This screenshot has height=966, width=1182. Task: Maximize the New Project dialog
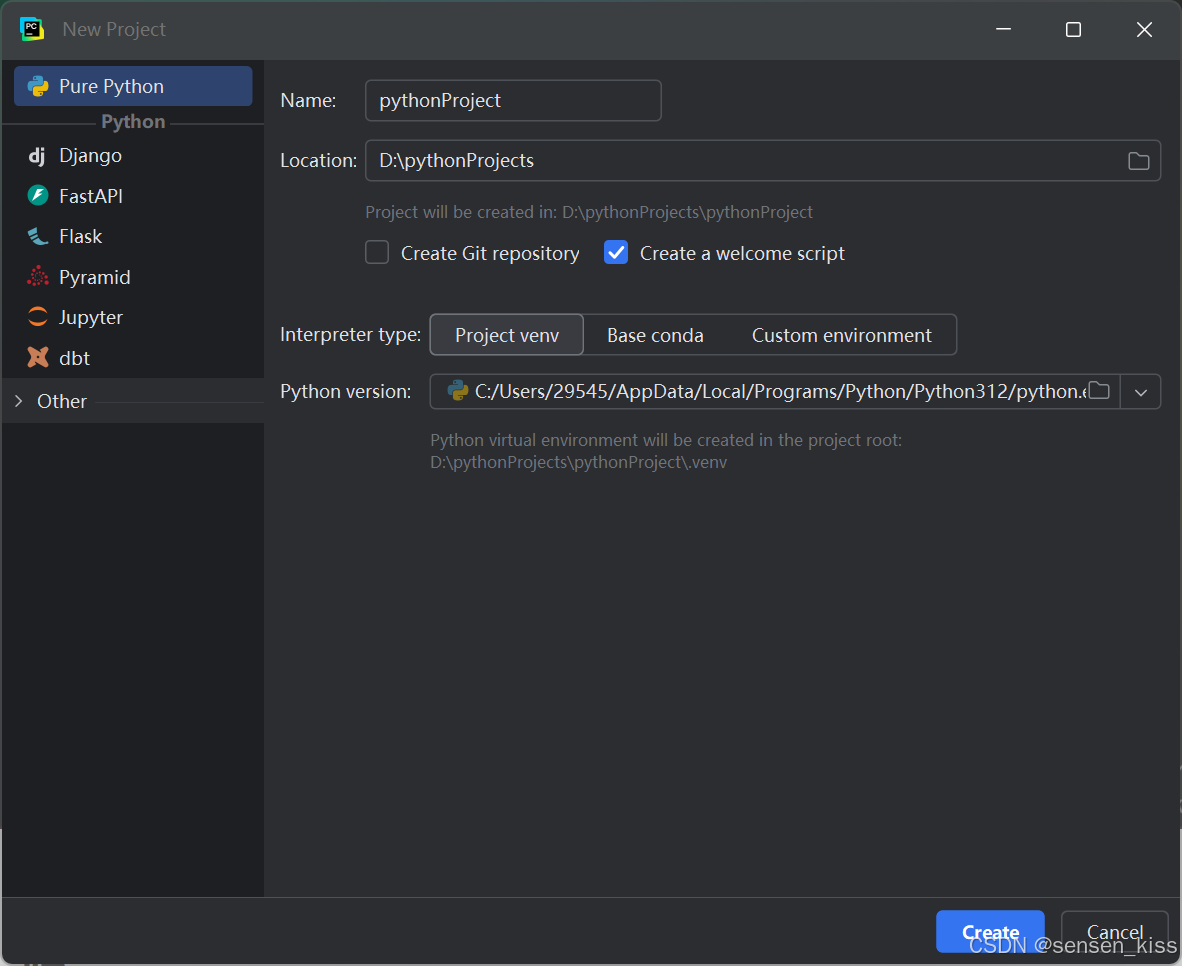click(1073, 29)
